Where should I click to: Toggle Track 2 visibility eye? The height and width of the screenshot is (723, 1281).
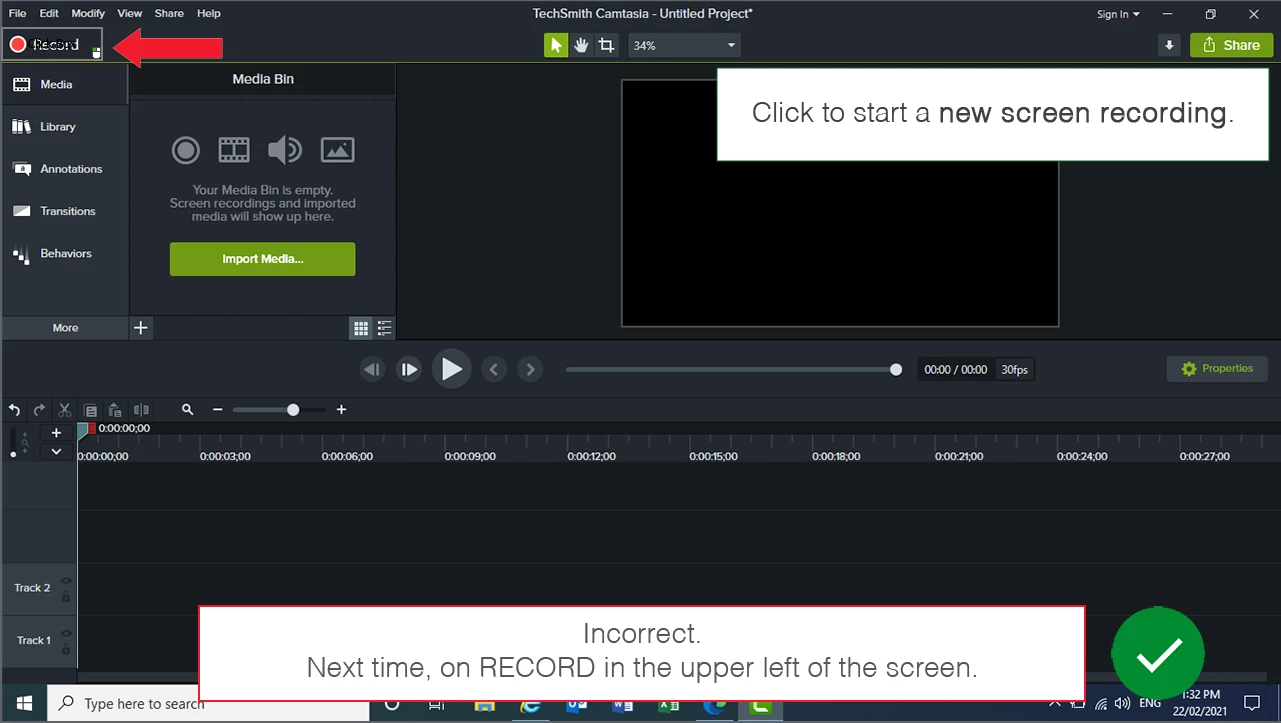[66, 581]
